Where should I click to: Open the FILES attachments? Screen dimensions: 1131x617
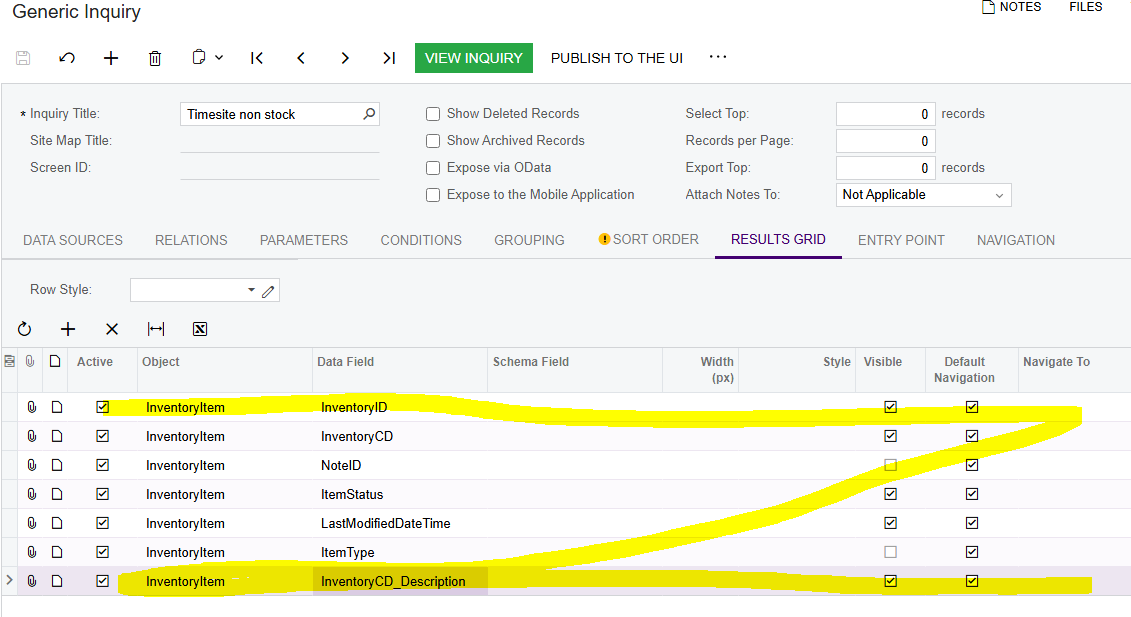1086,7
